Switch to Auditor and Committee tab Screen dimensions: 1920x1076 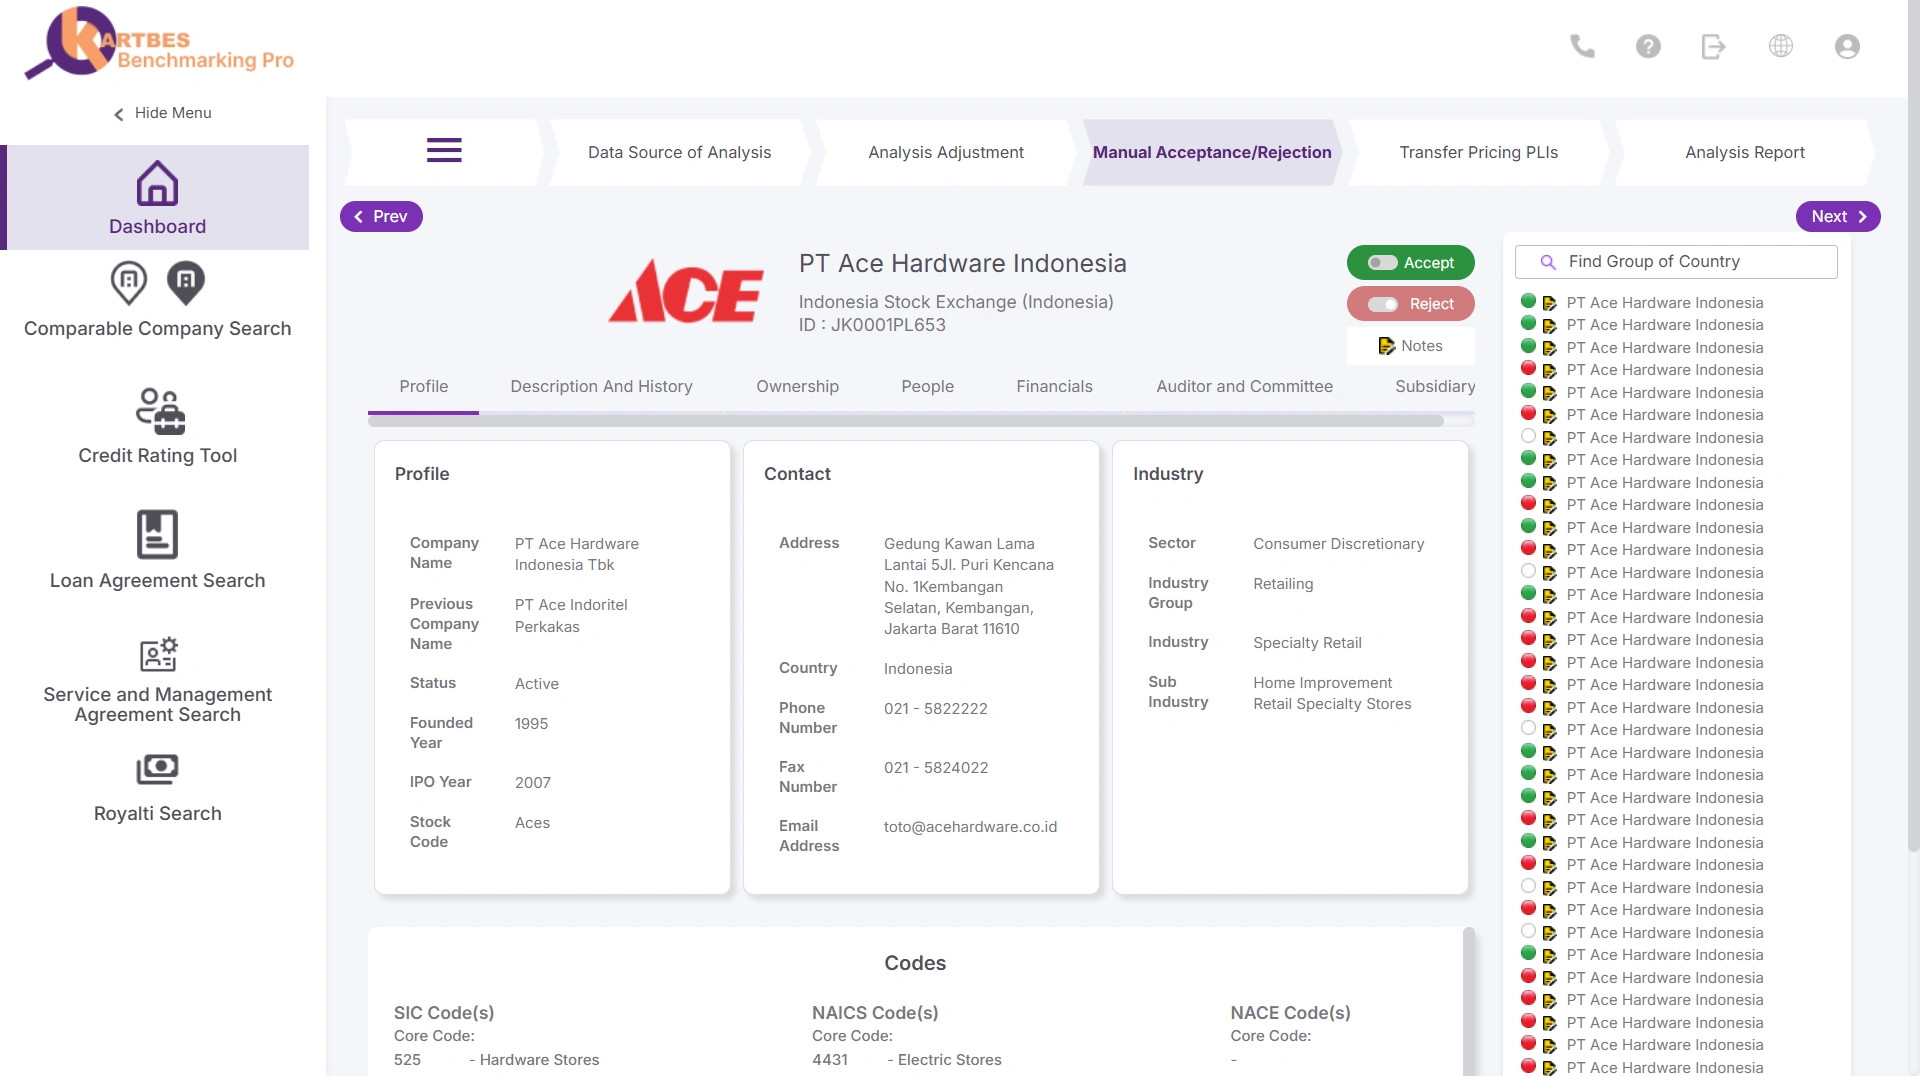tap(1244, 386)
